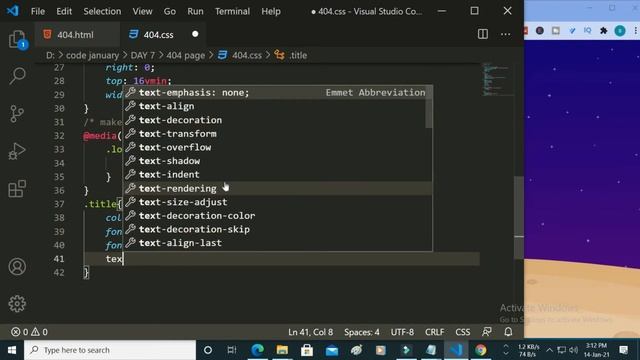Click 'UTF-8' encoding in status bar
Viewport: 640px width, 360px height.
pos(402,332)
